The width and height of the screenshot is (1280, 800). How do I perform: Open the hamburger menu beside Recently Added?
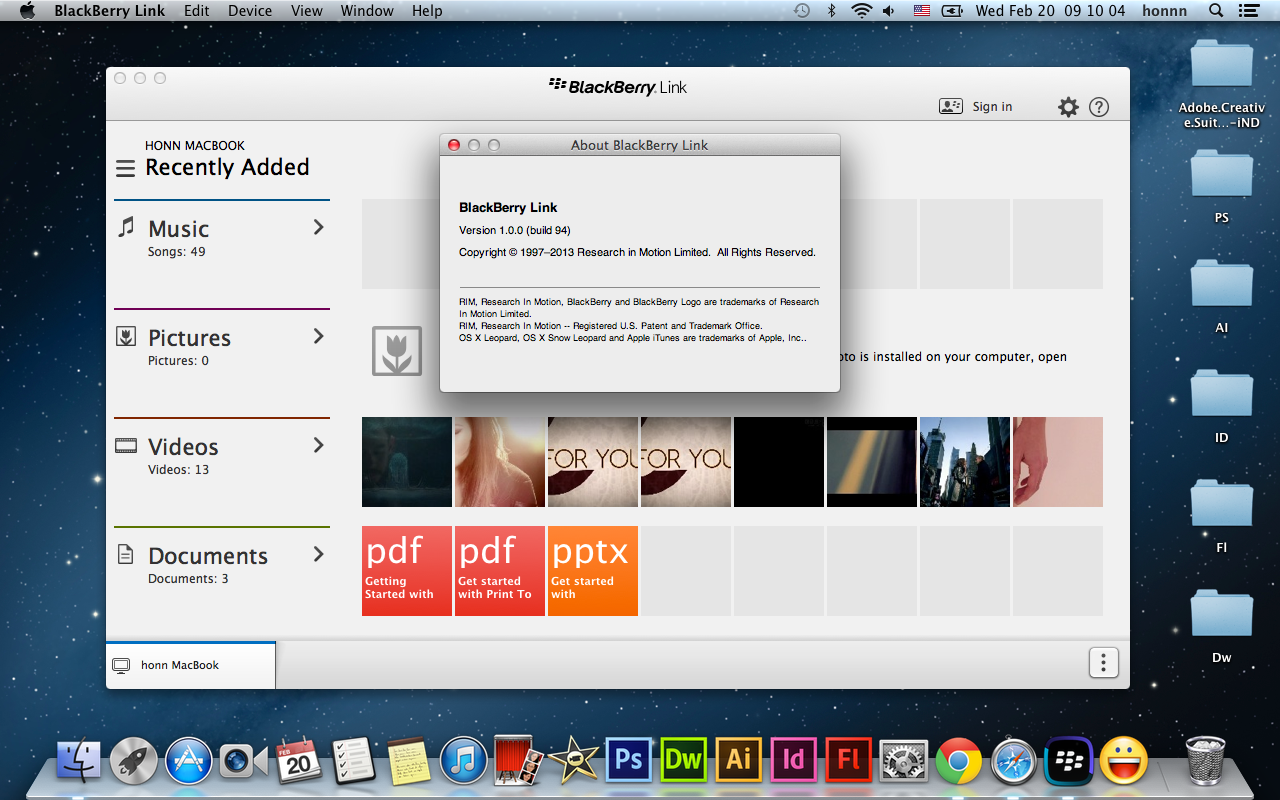[125, 169]
